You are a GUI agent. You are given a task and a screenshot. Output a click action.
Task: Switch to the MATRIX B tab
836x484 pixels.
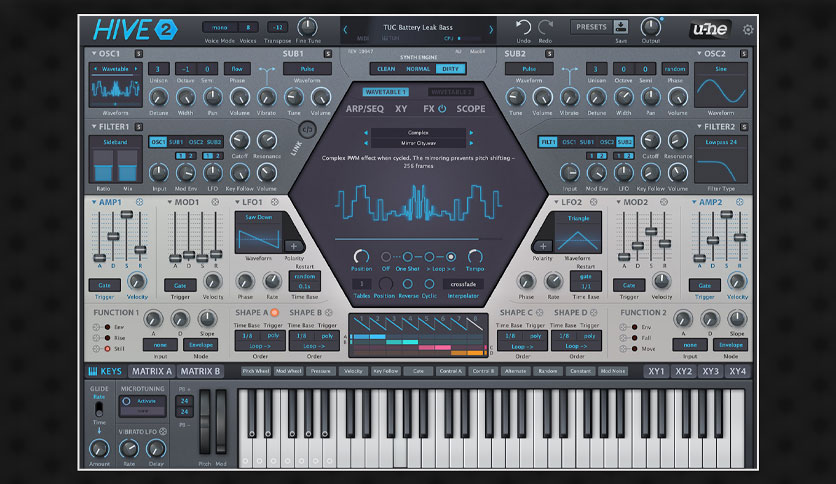click(x=200, y=372)
